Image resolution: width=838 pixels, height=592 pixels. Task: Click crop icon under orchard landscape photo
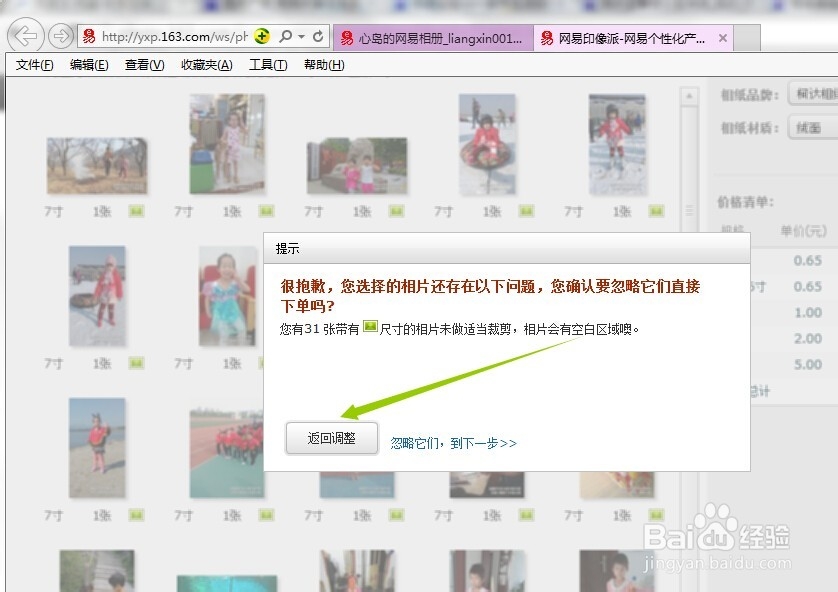(x=136, y=211)
